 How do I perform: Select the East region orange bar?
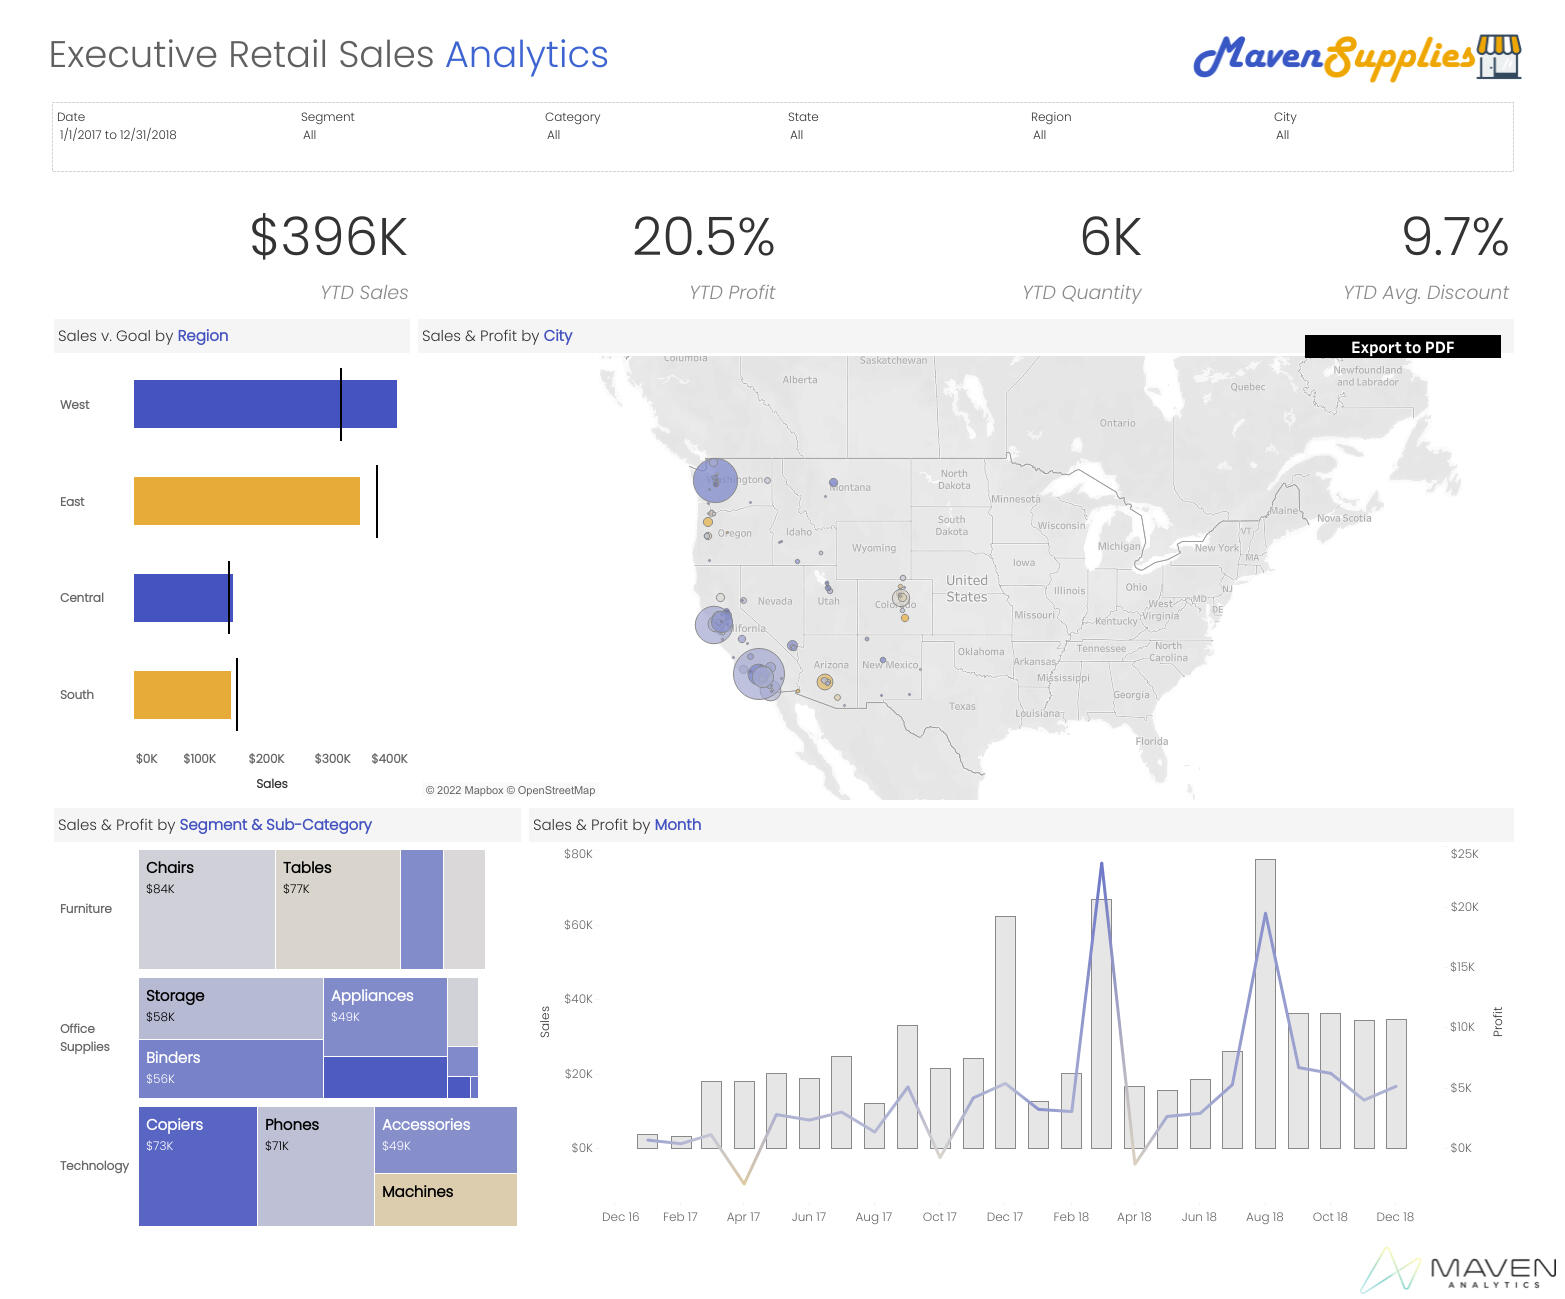pyautogui.click(x=246, y=501)
